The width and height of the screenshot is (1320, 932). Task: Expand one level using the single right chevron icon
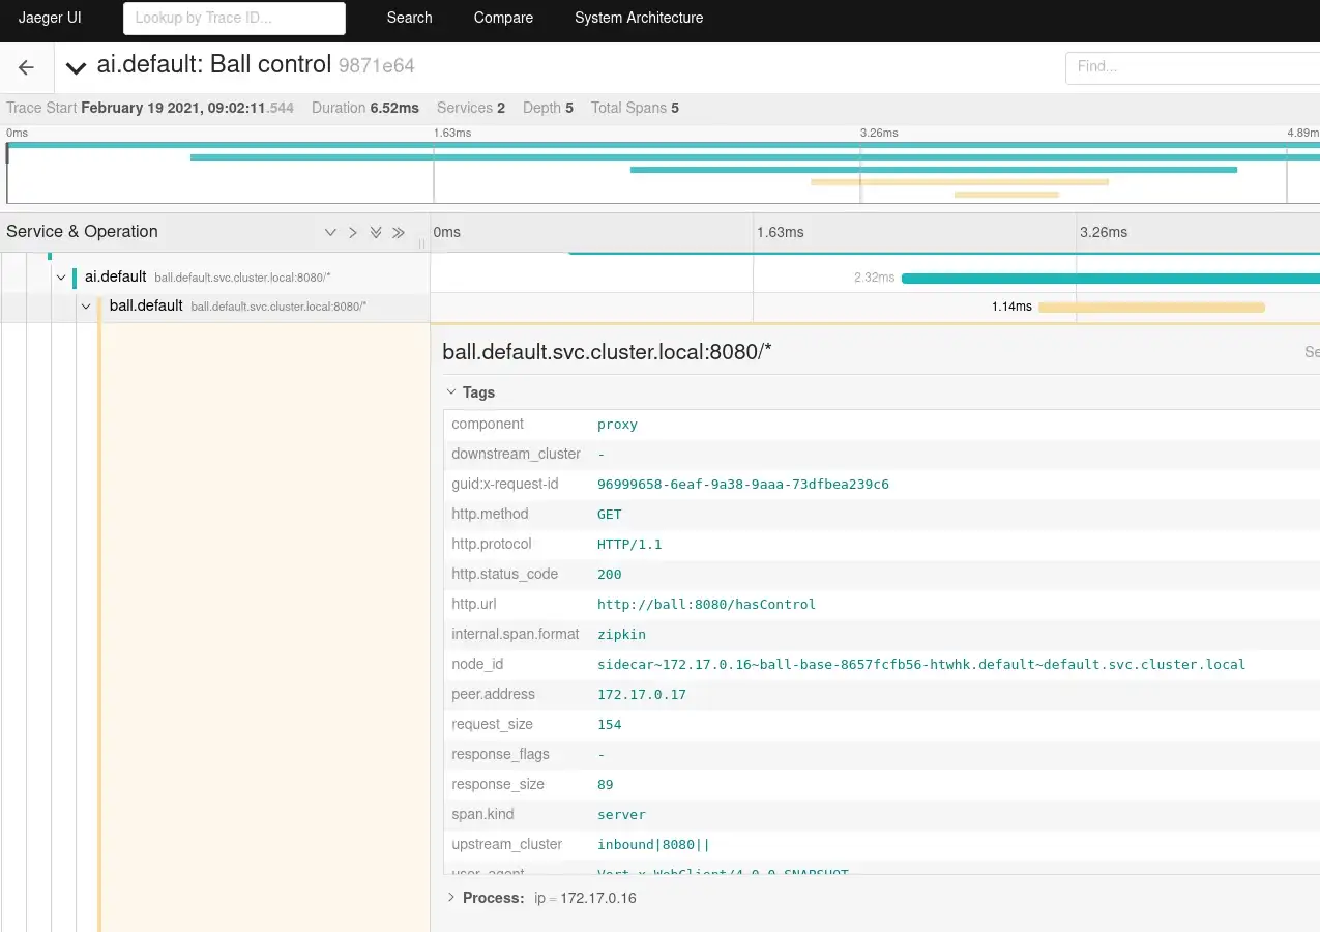352,232
